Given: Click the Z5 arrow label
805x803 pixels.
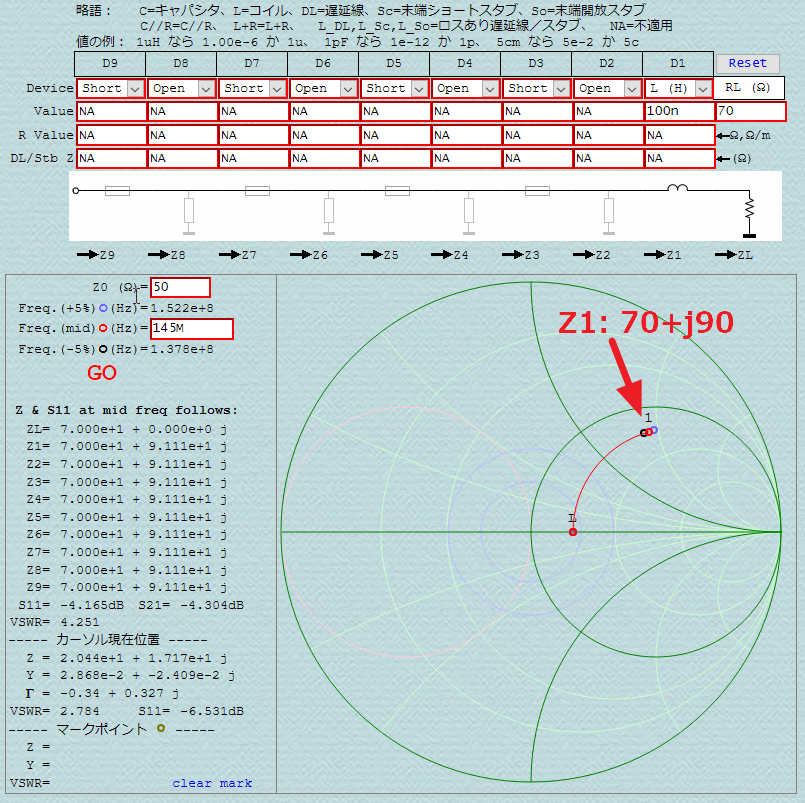Looking at the screenshot, I should pos(379,255).
